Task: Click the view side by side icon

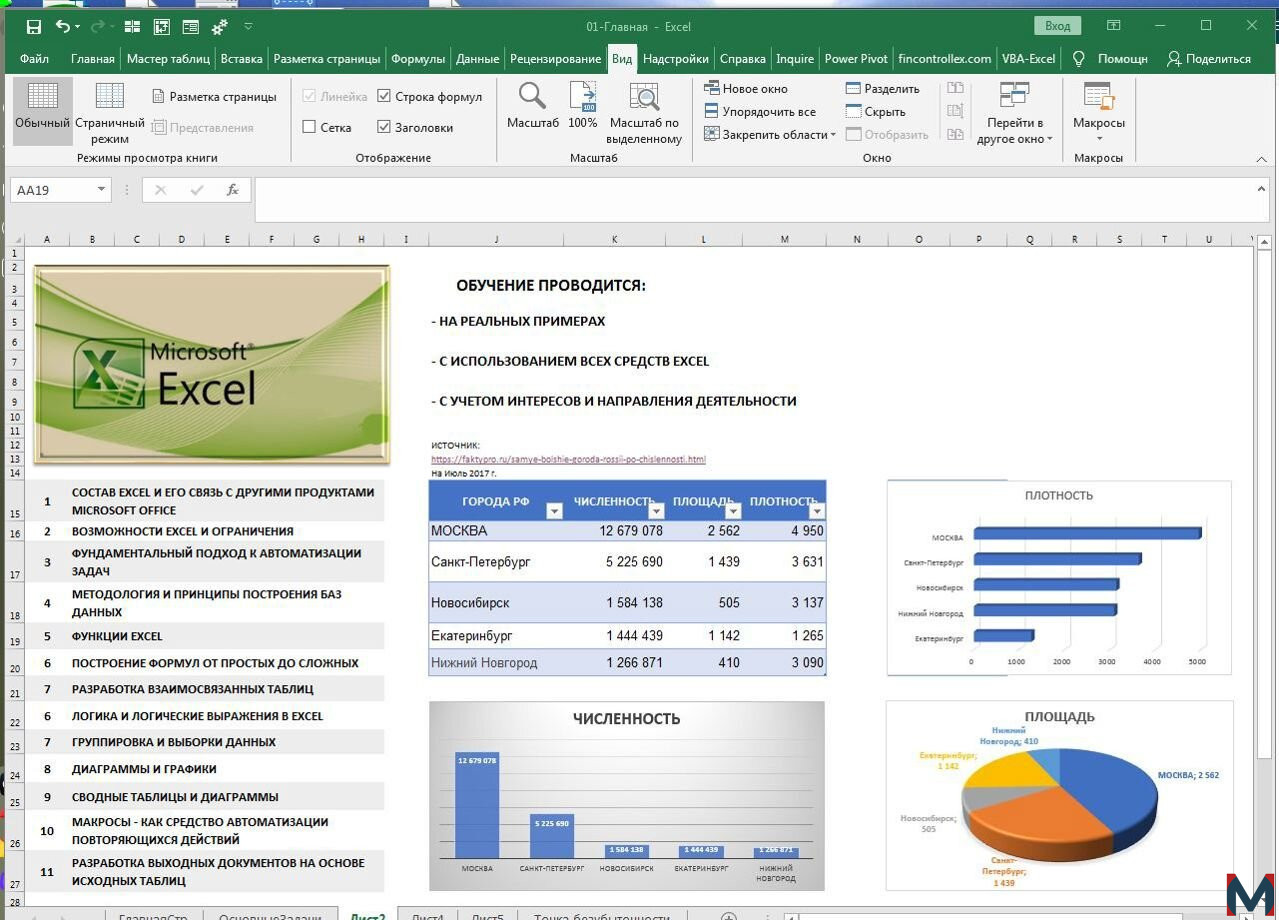Action: [955, 89]
